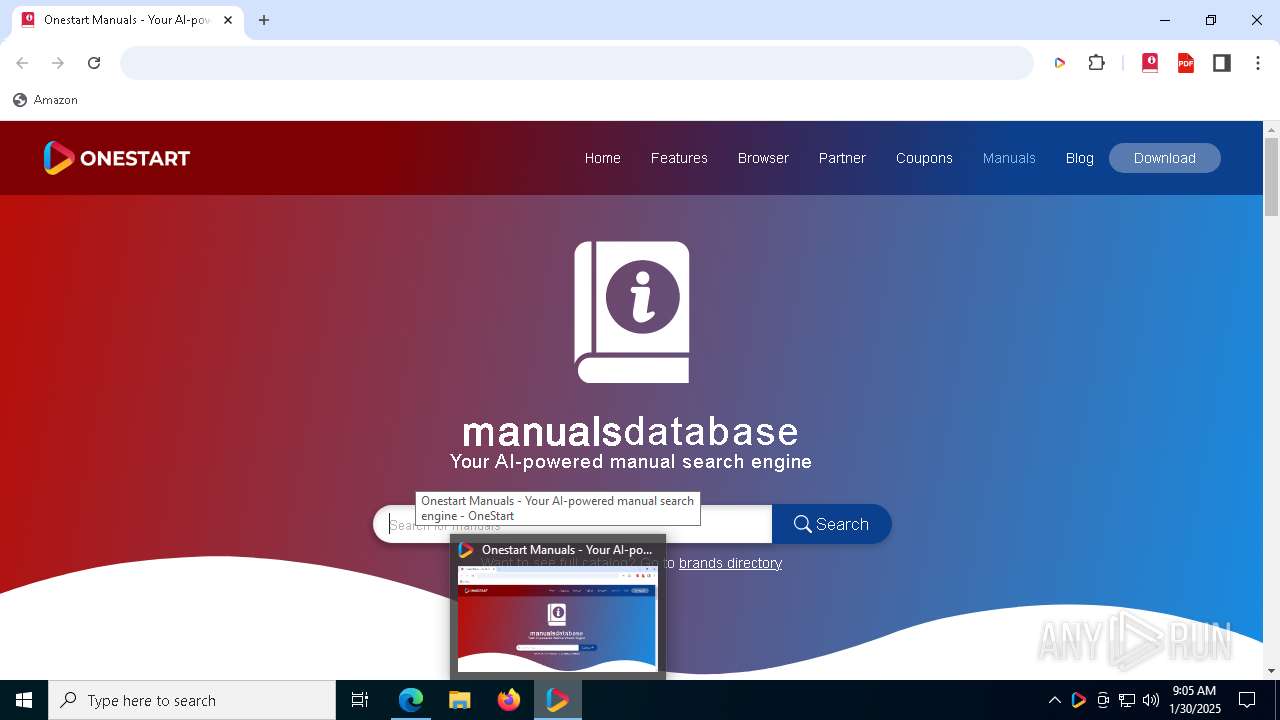Viewport: 1280px width, 720px height.
Task: Go to Home in the site menu
Action: pyautogui.click(x=603, y=158)
